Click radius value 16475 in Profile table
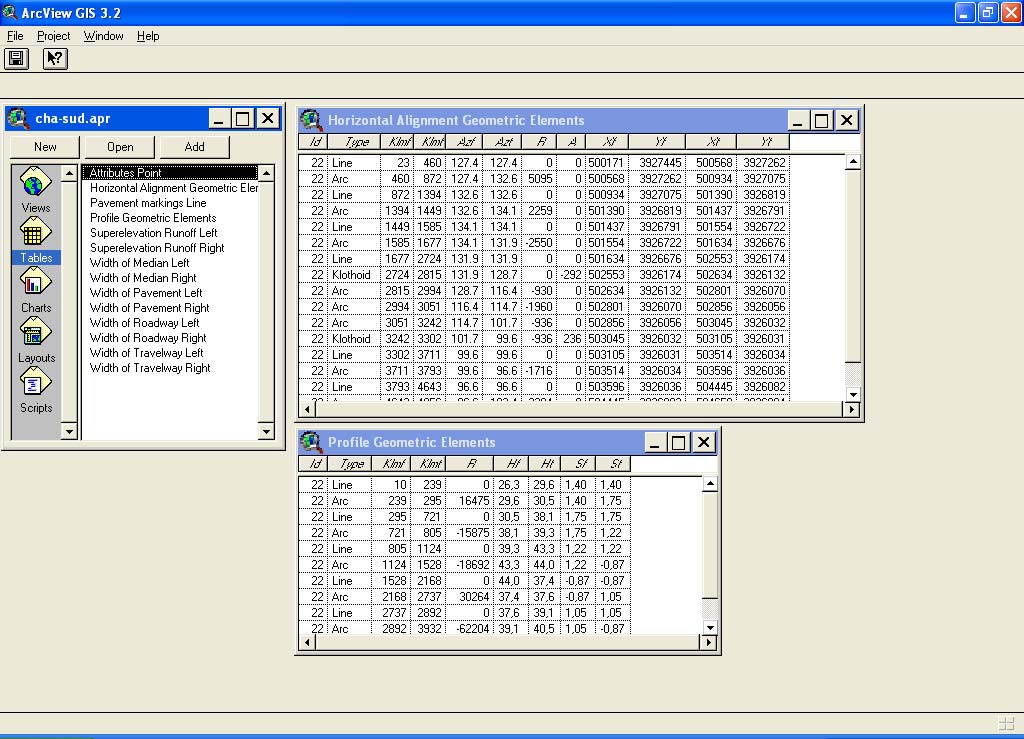 click(473, 501)
